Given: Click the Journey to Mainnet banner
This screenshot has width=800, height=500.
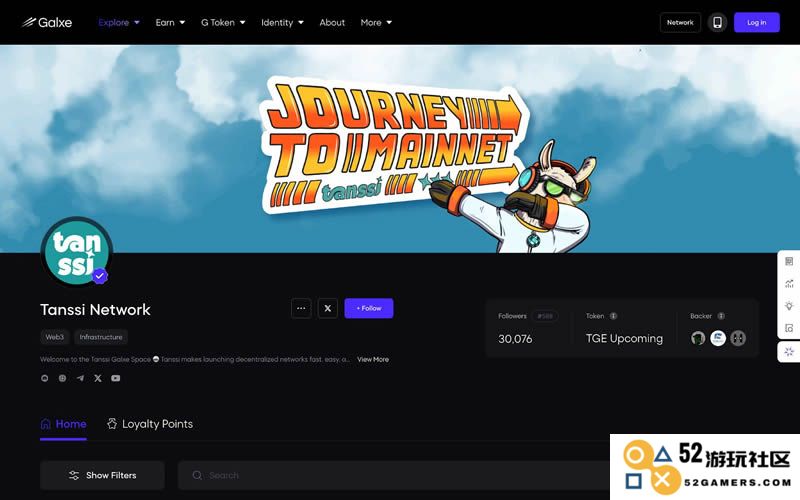Looking at the screenshot, I should point(400,148).
